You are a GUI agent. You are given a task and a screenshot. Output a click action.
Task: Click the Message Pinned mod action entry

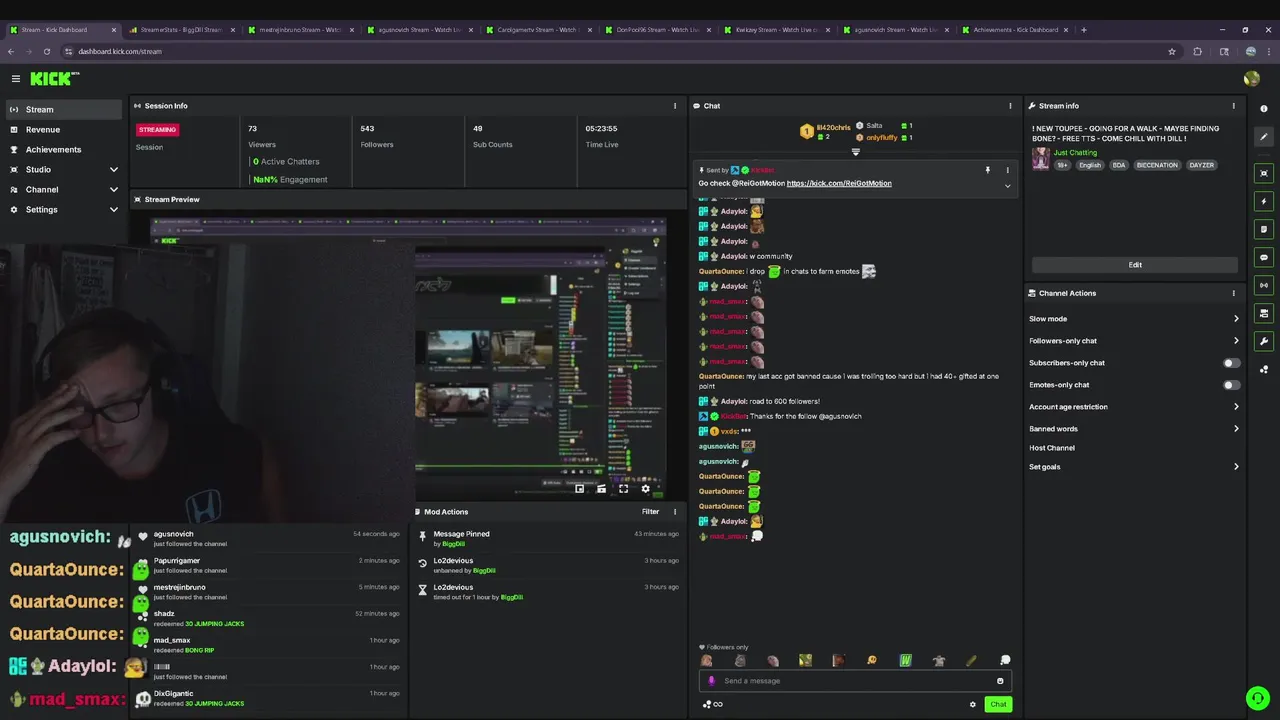pyautogui.click(x=547, y=538)
